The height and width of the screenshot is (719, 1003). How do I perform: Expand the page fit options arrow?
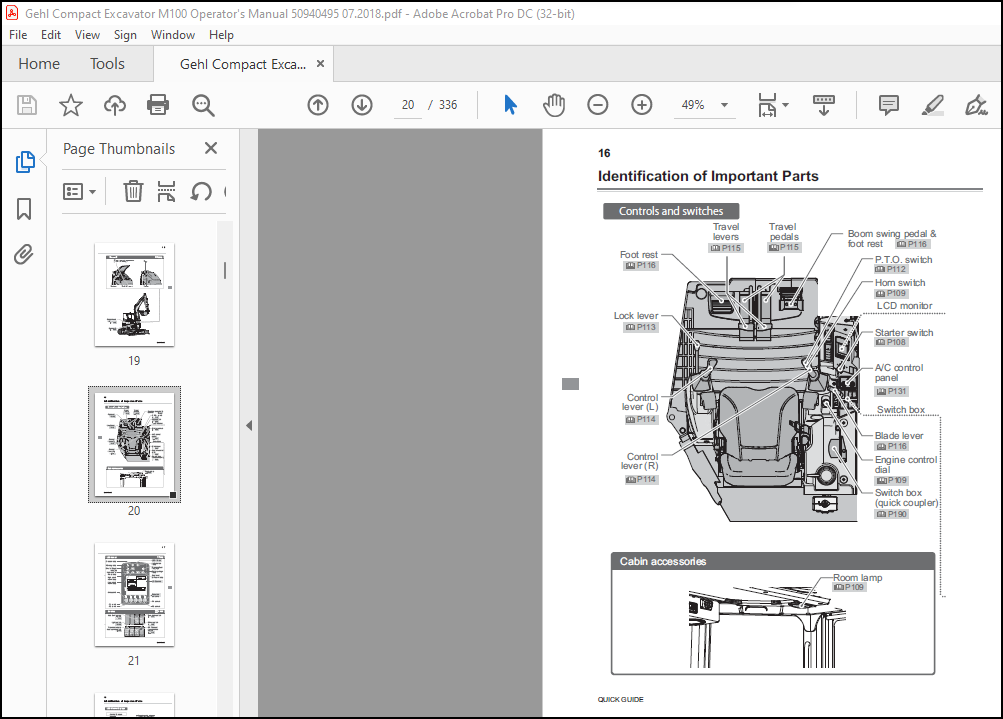[x=786, y=105]
